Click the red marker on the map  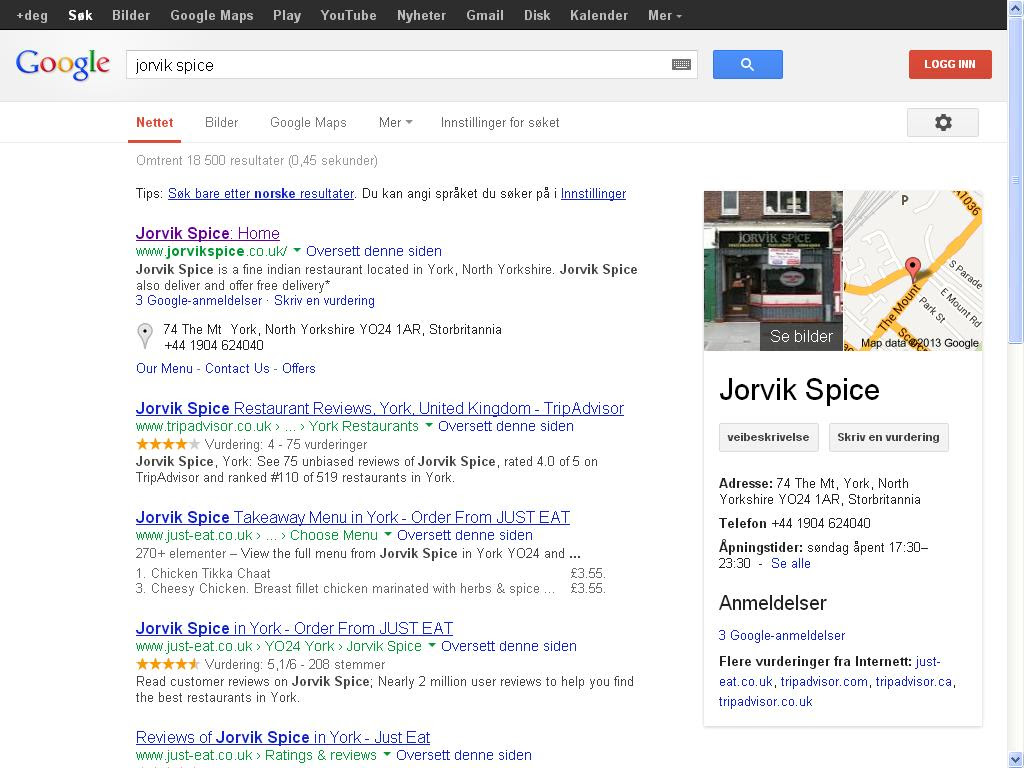(913, 269)
